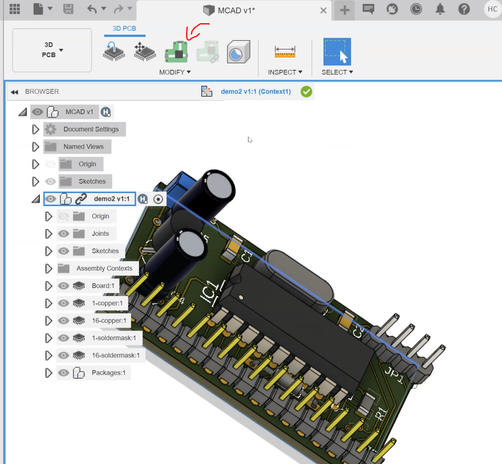
Task: Hide the Board:1 component
Action: pos(64,286)
